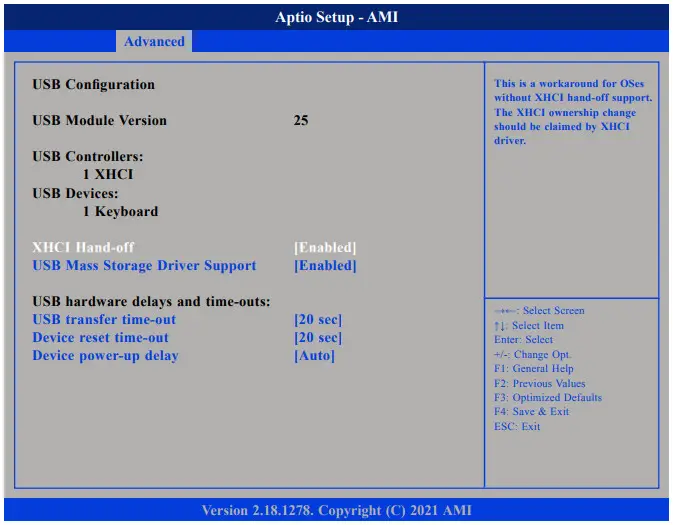Click the 1 XHCI entry
Screen dimensions: 673x525
pos(108,174)
